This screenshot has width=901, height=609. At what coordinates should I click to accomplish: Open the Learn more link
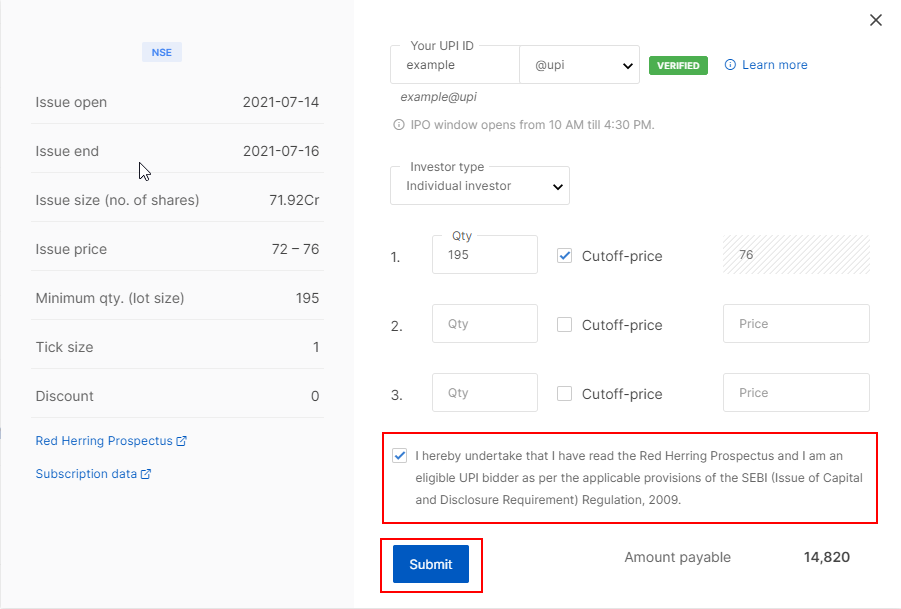(x=774, y=65)
